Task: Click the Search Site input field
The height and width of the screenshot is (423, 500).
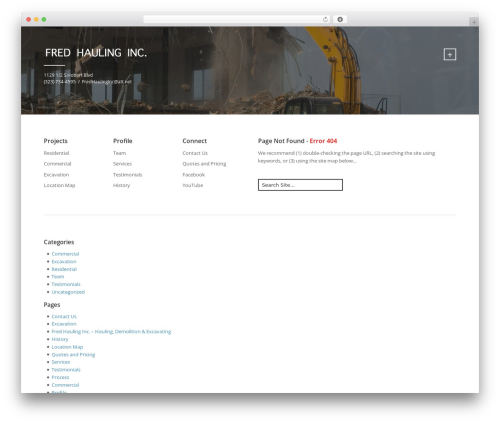Action: [x=300, y=185]
